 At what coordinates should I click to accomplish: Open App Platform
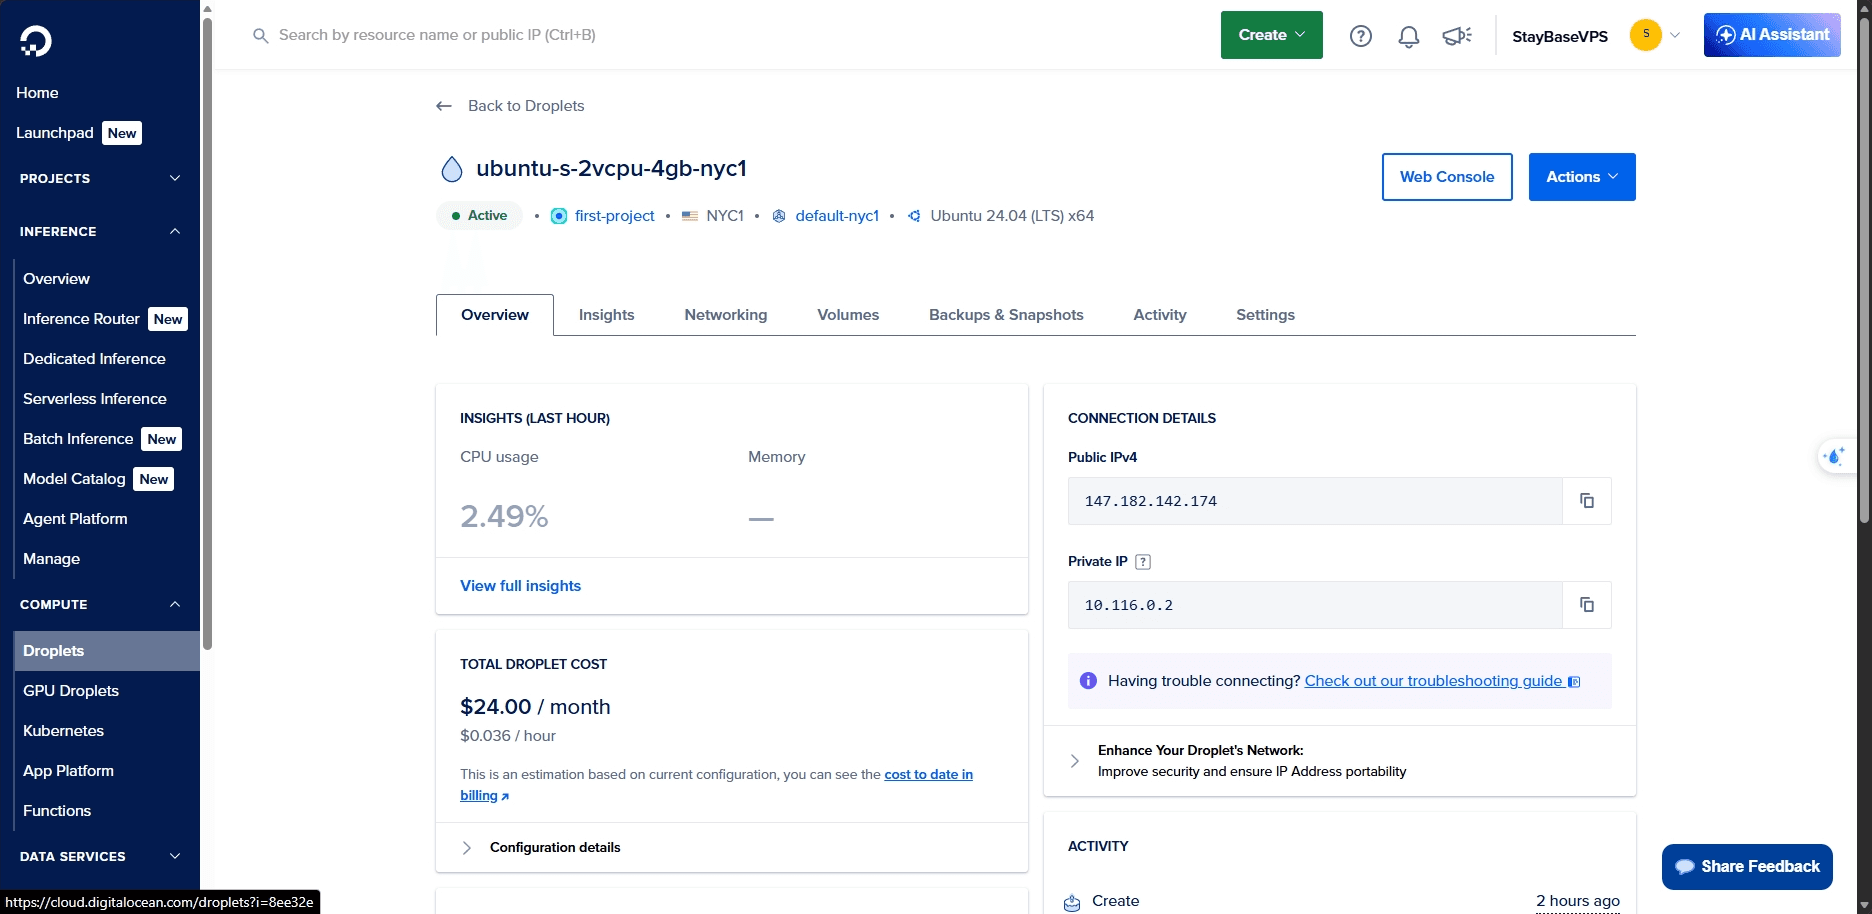tap(68, 771)
